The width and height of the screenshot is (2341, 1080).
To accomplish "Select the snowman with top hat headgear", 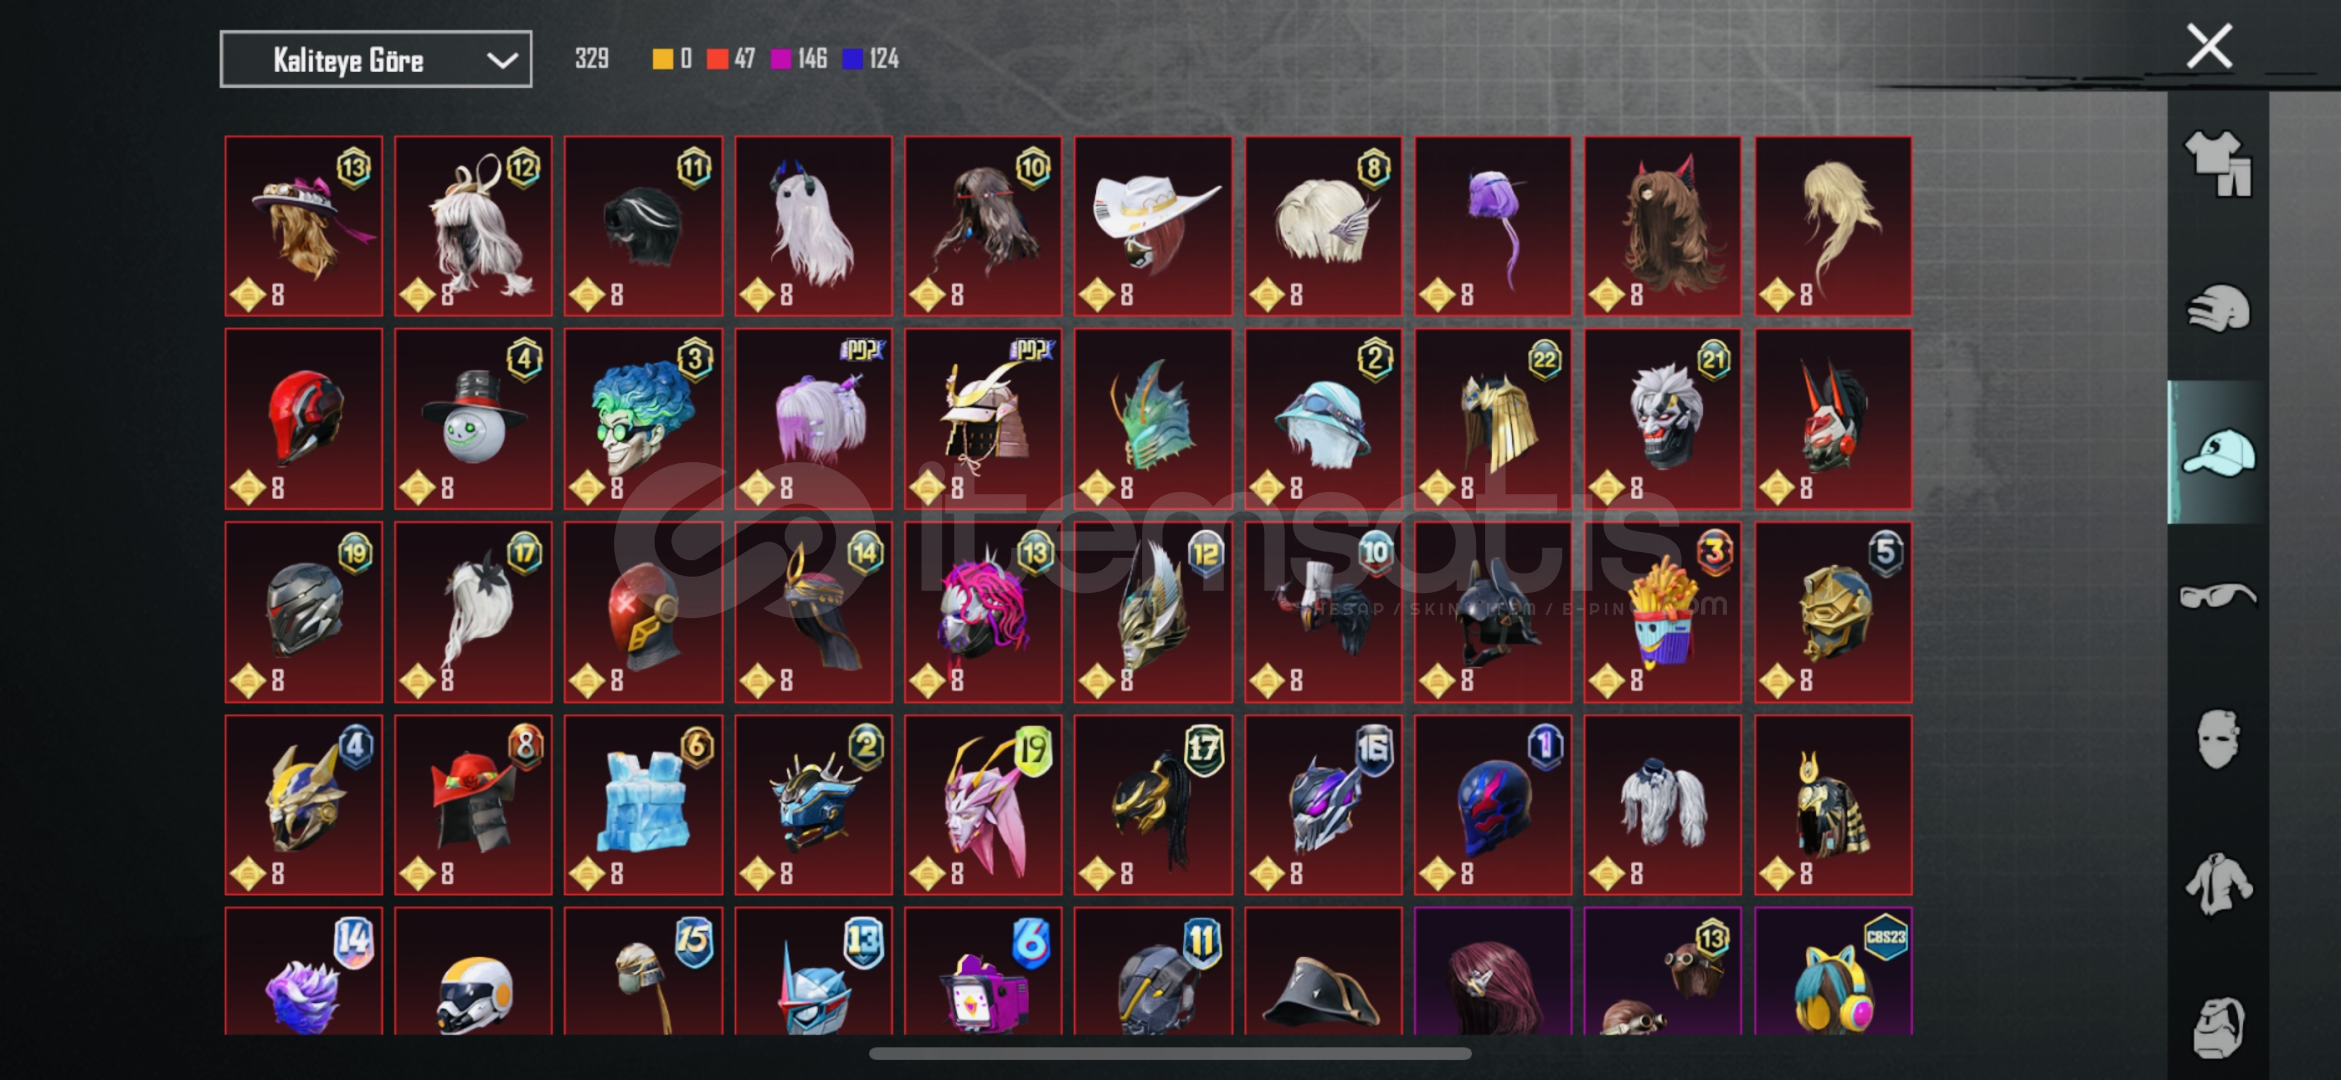I will pyautogui.click(x=473, y=419).
